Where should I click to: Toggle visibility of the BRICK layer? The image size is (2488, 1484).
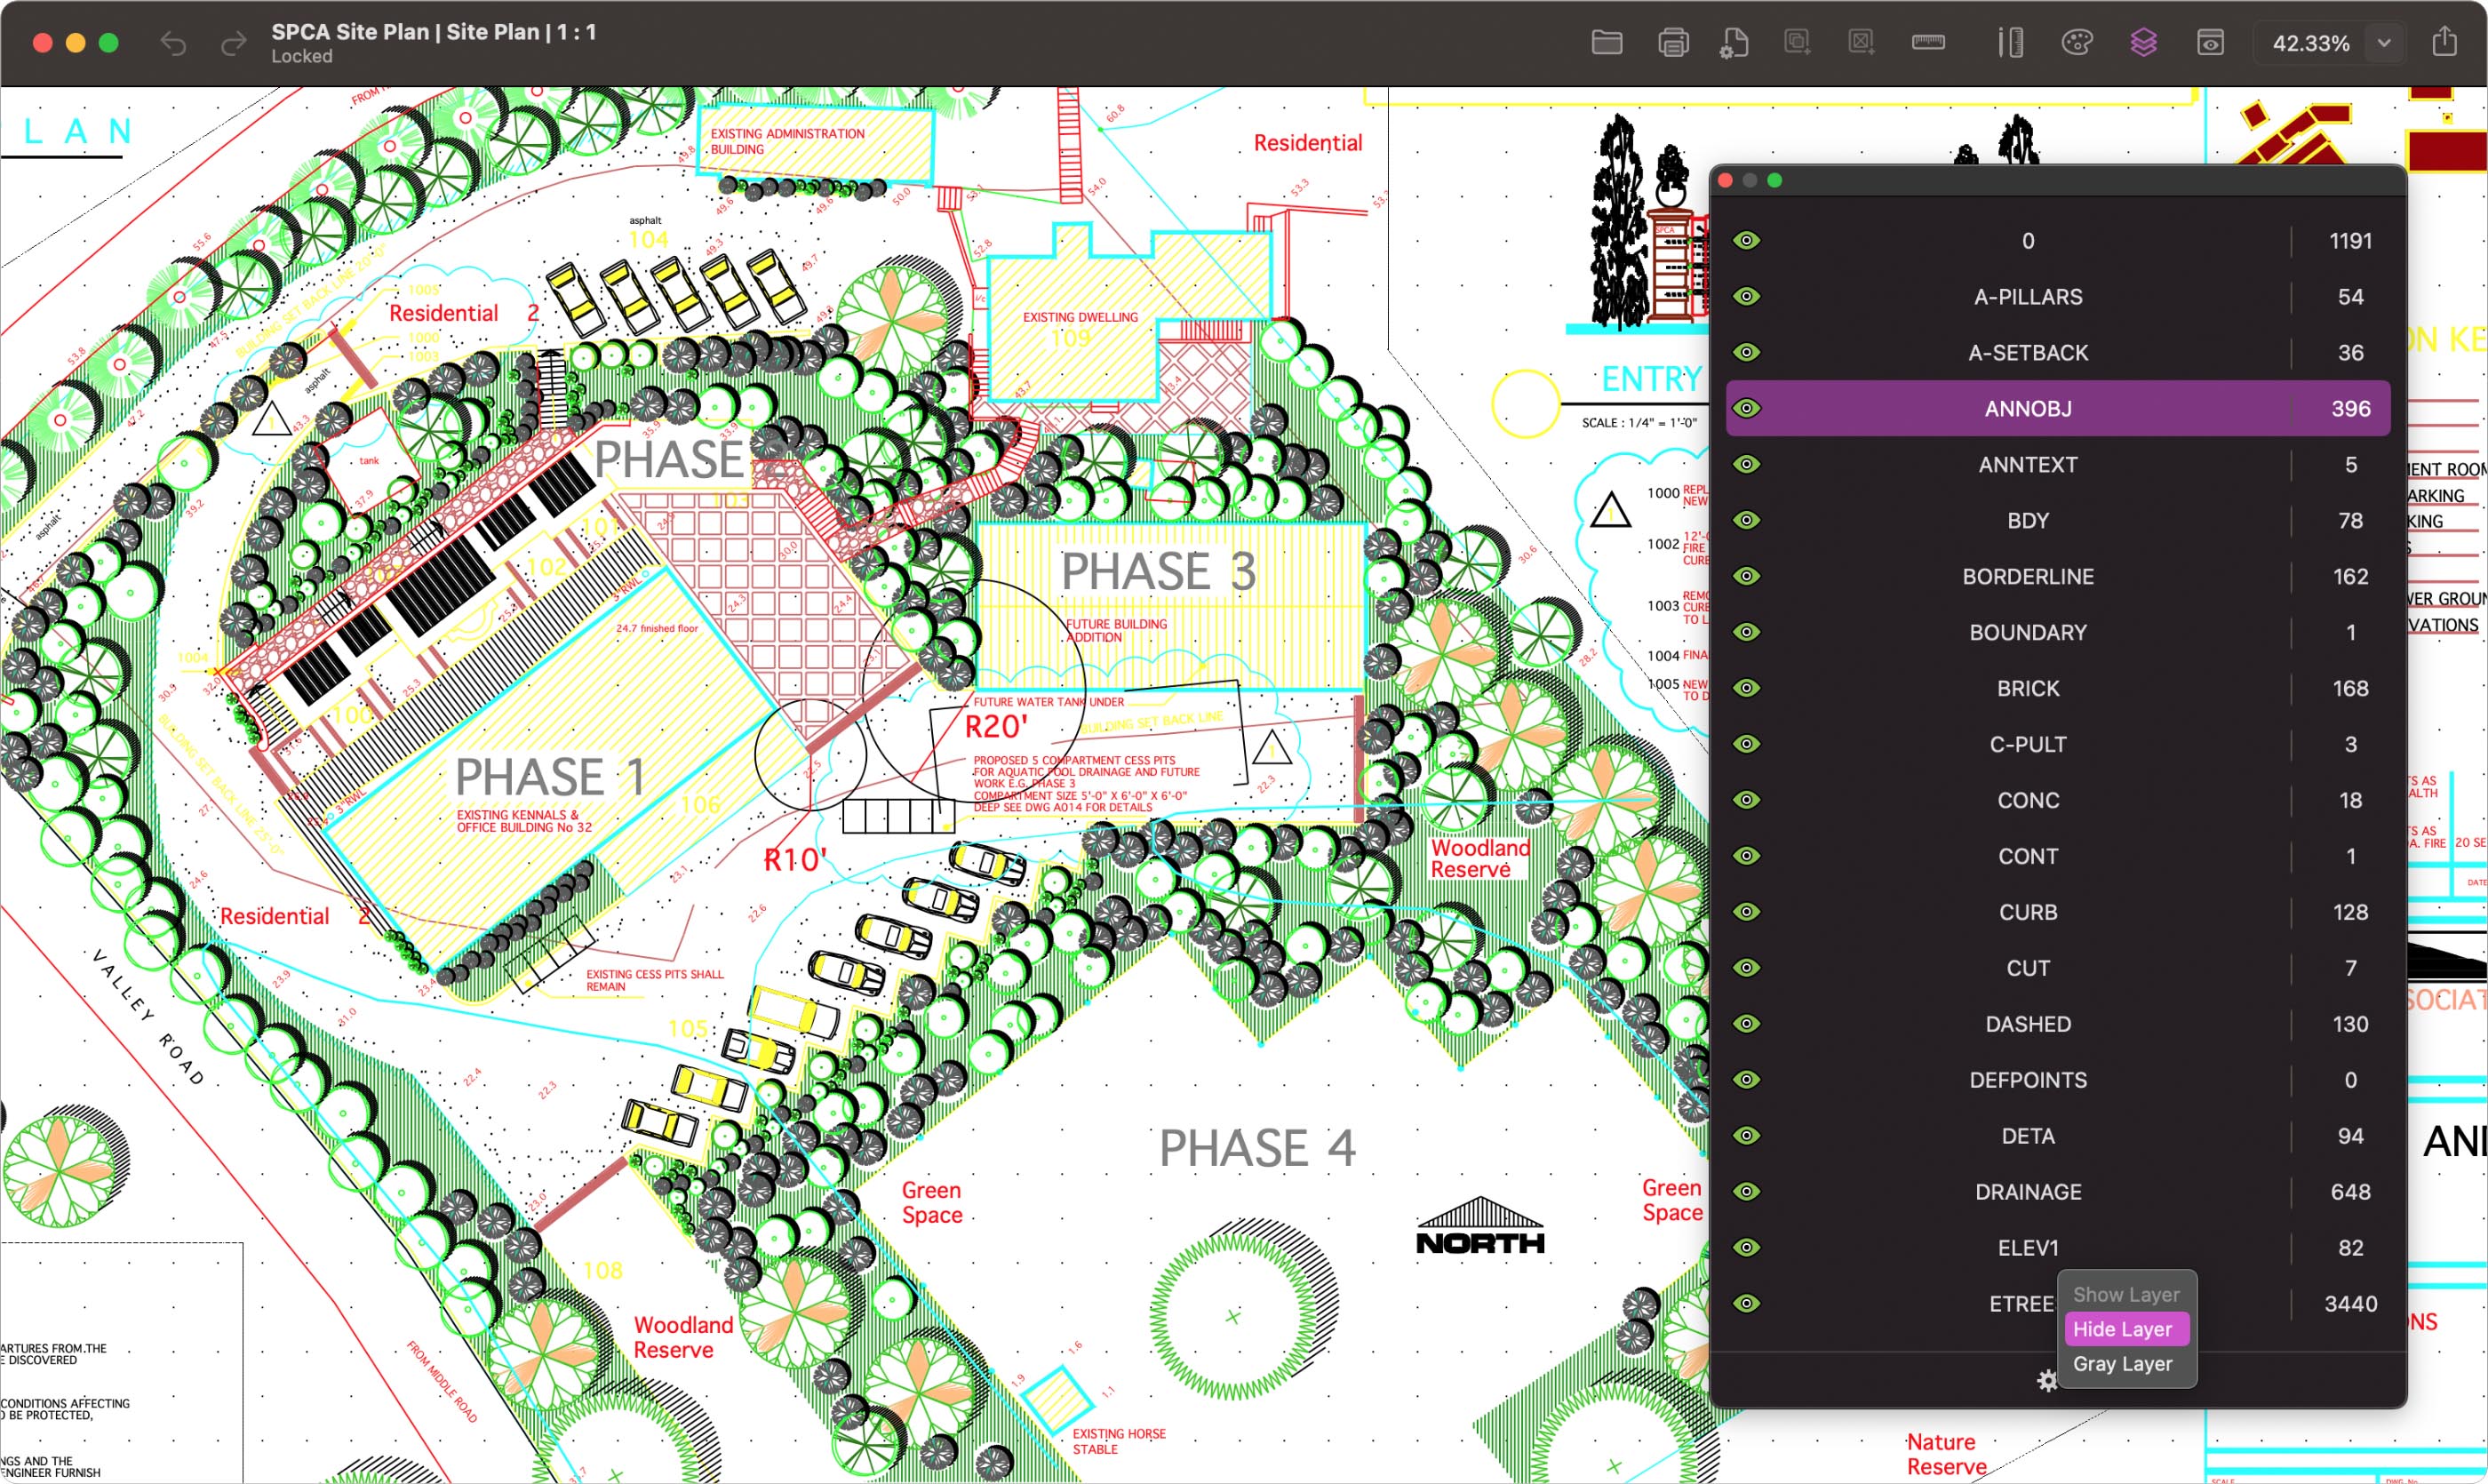pyautogui.click(x=1747, y=687)
